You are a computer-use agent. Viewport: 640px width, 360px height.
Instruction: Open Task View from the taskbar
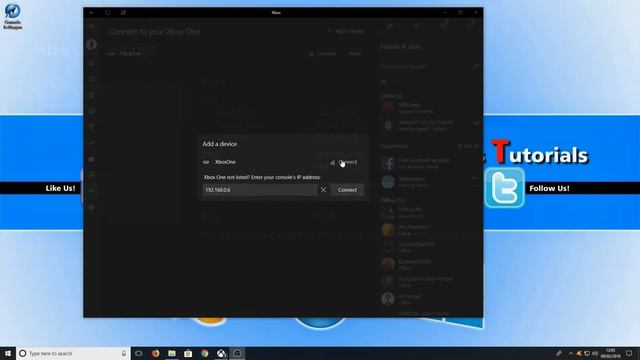(139, 353)
